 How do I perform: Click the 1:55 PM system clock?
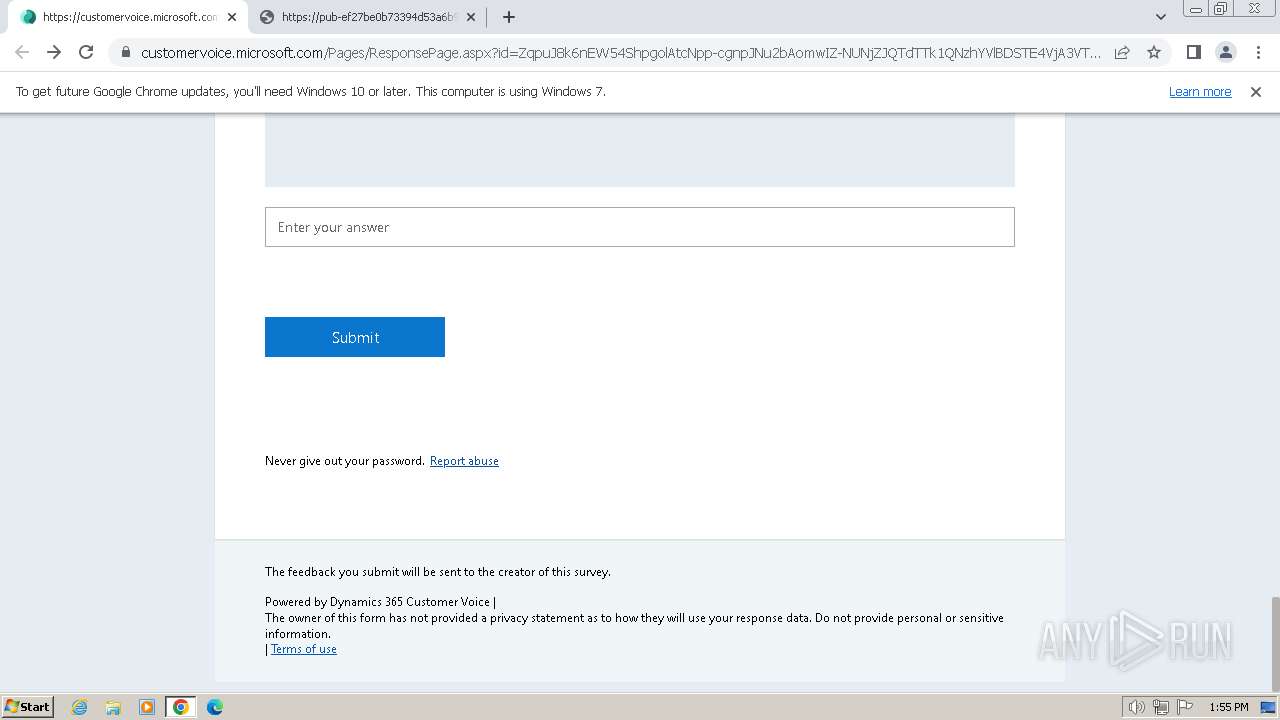[1229, 707]
